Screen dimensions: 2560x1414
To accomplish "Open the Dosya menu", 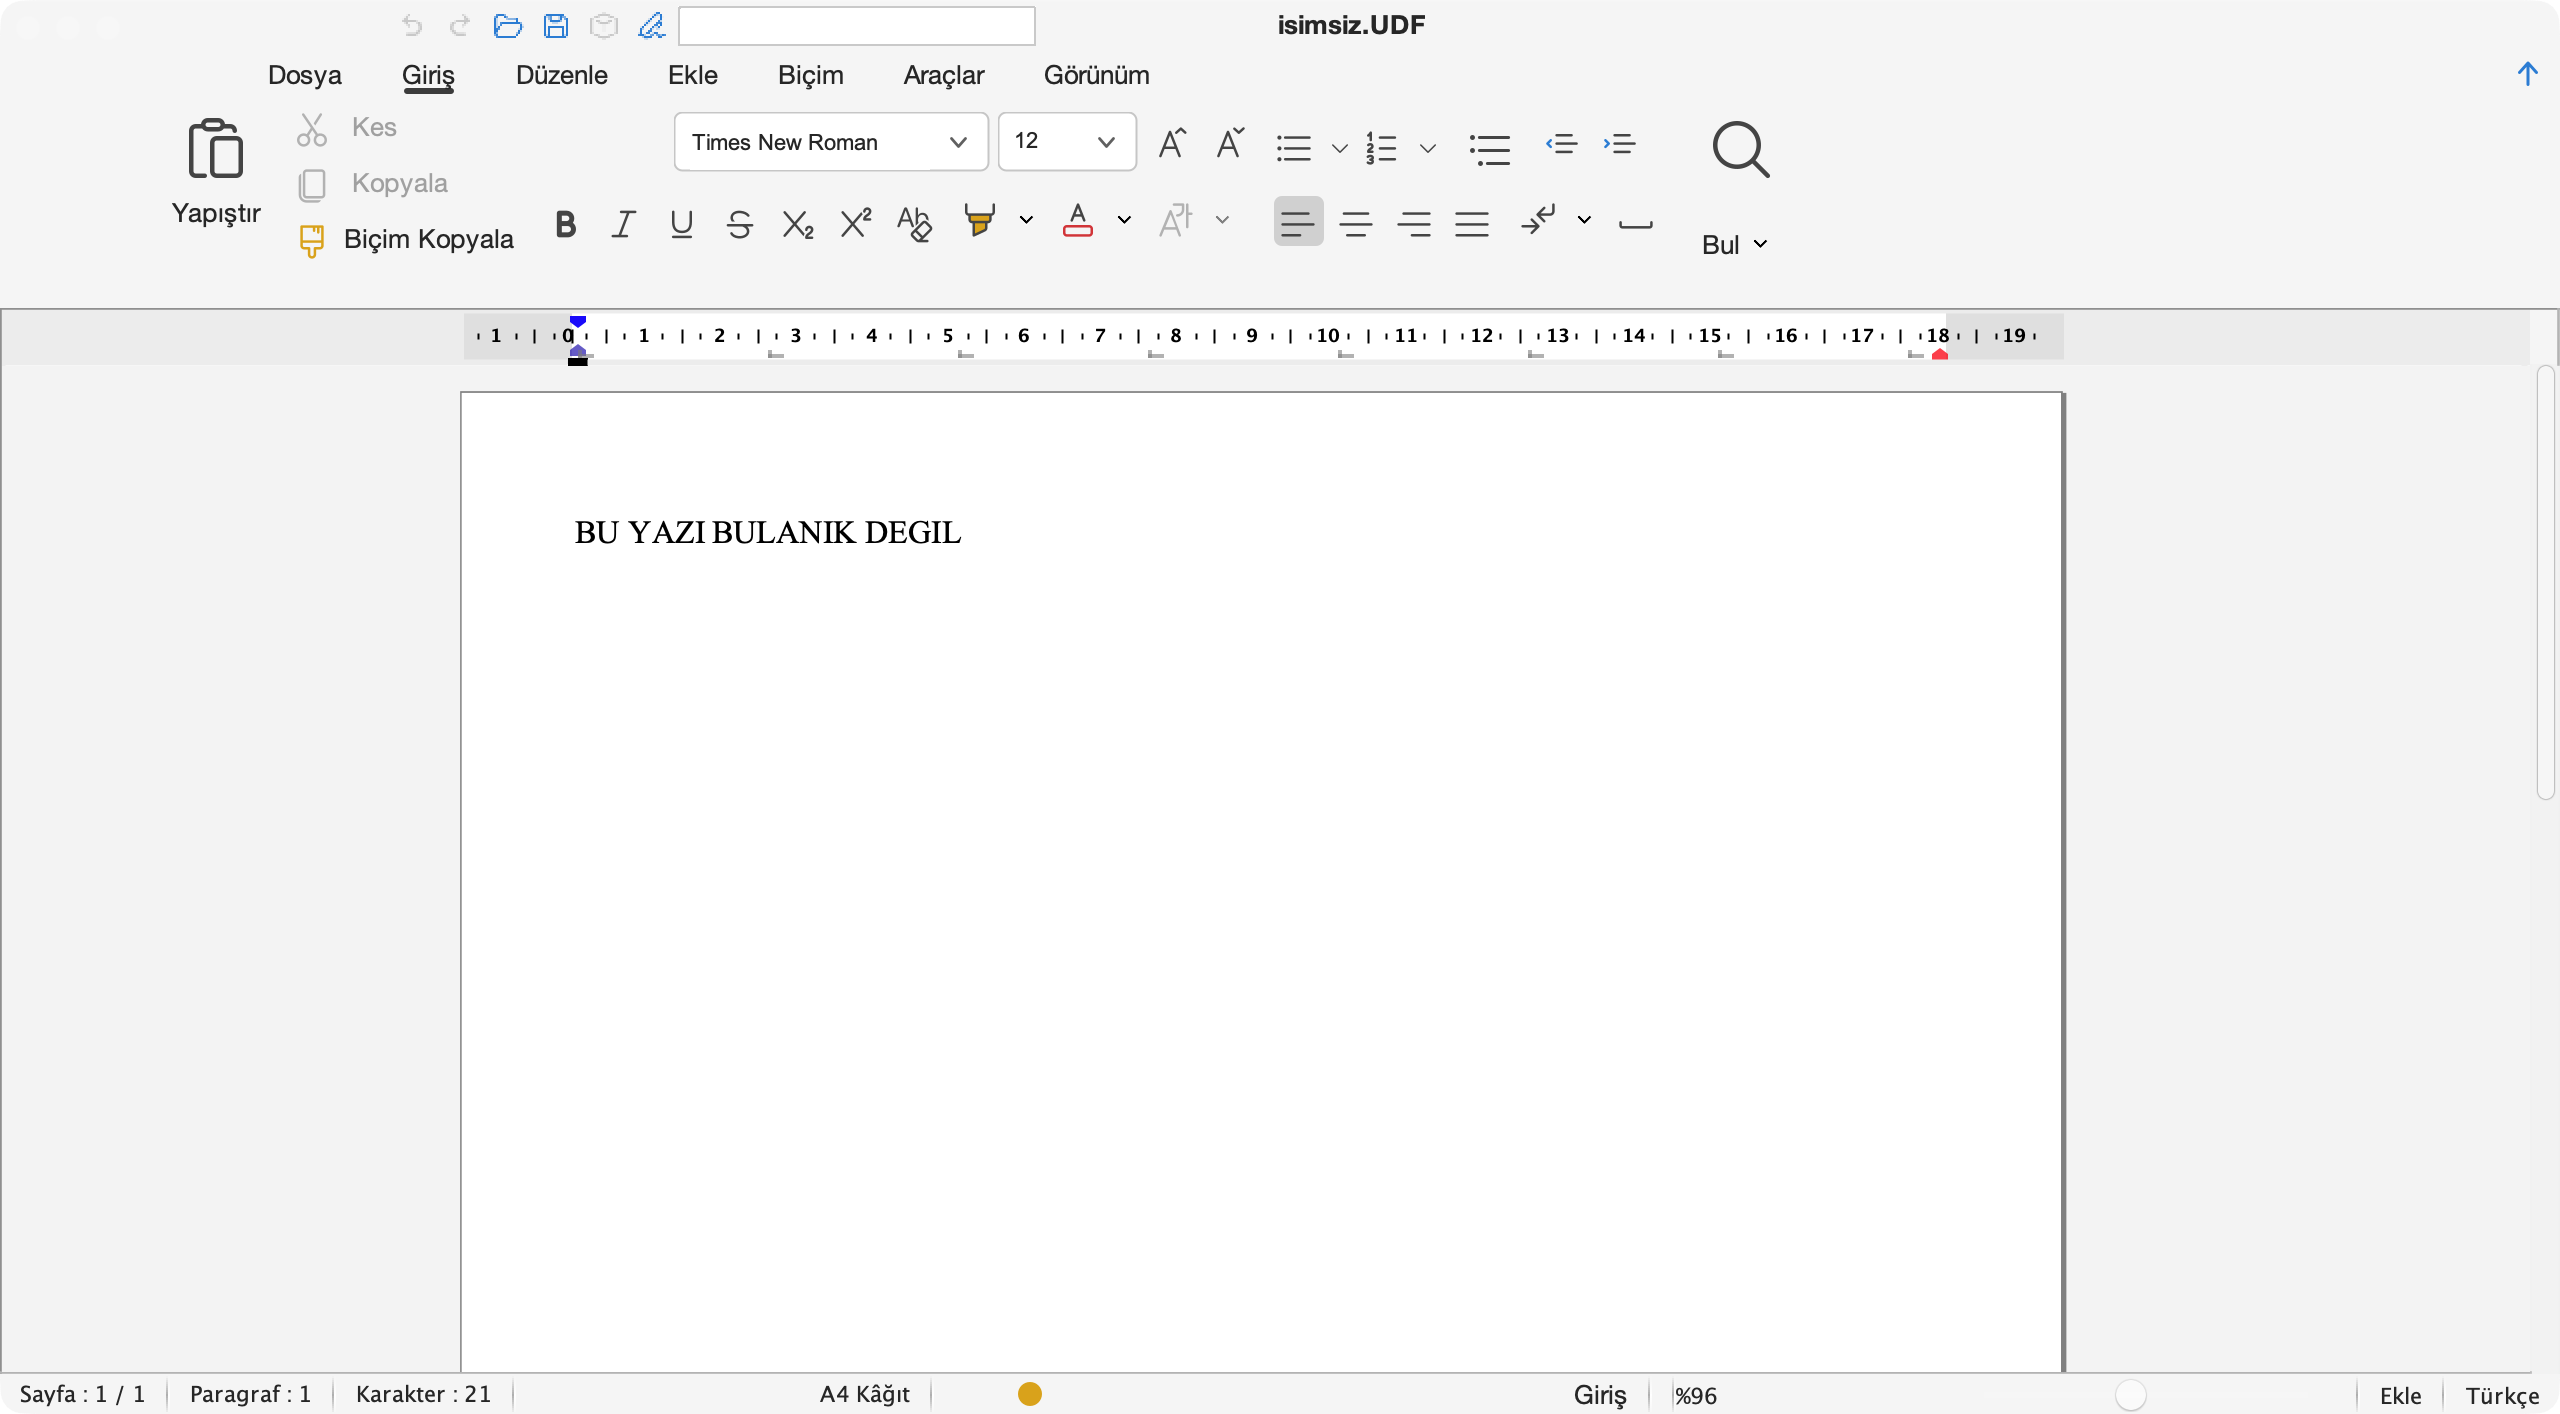I will point(305,75).
